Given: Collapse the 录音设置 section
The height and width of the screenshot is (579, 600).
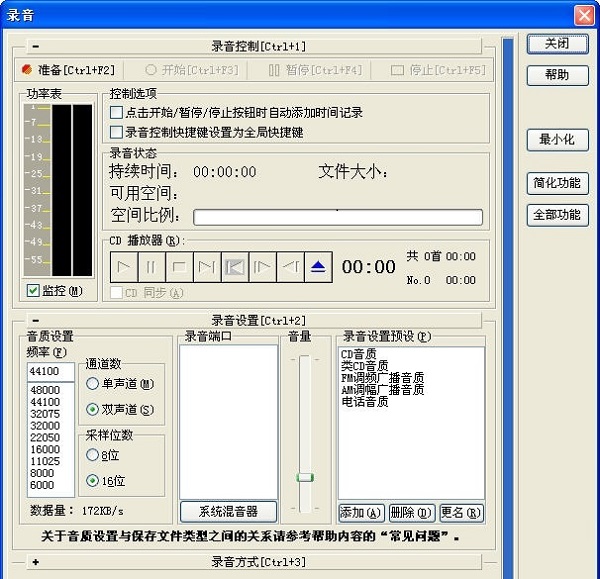Looking at the screenshot, I should (35, 320).
